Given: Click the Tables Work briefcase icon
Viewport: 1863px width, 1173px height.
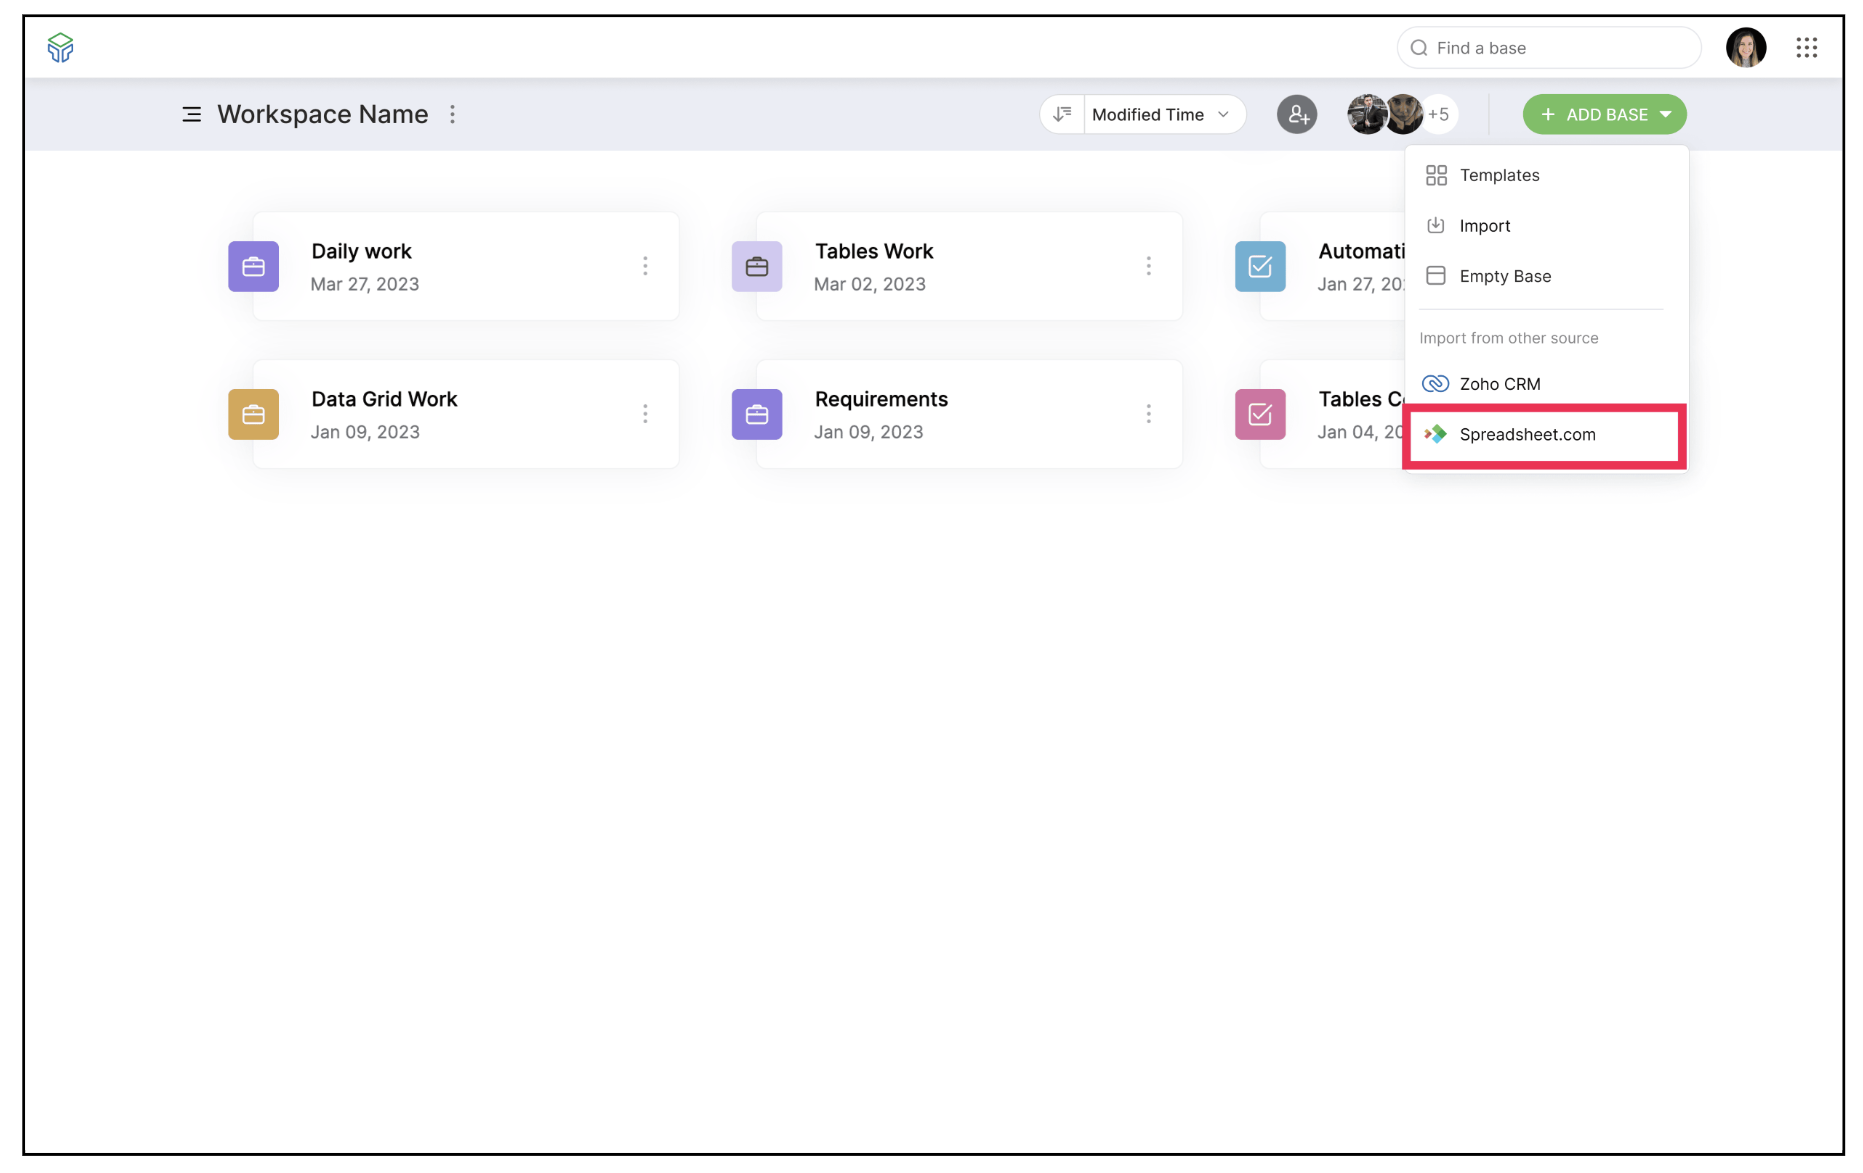Looking at the screenshot, I should coord(757,266).
